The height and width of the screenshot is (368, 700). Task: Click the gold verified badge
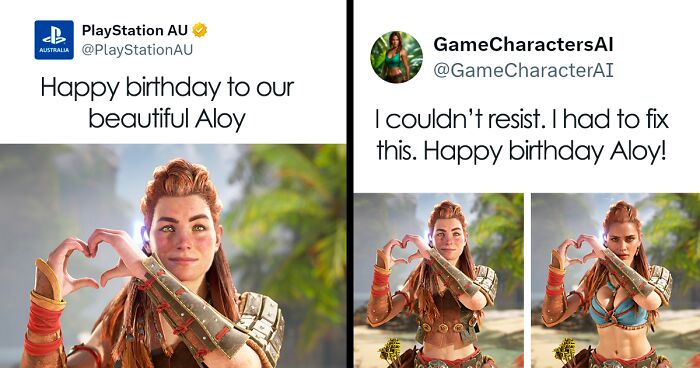(200, 30)
